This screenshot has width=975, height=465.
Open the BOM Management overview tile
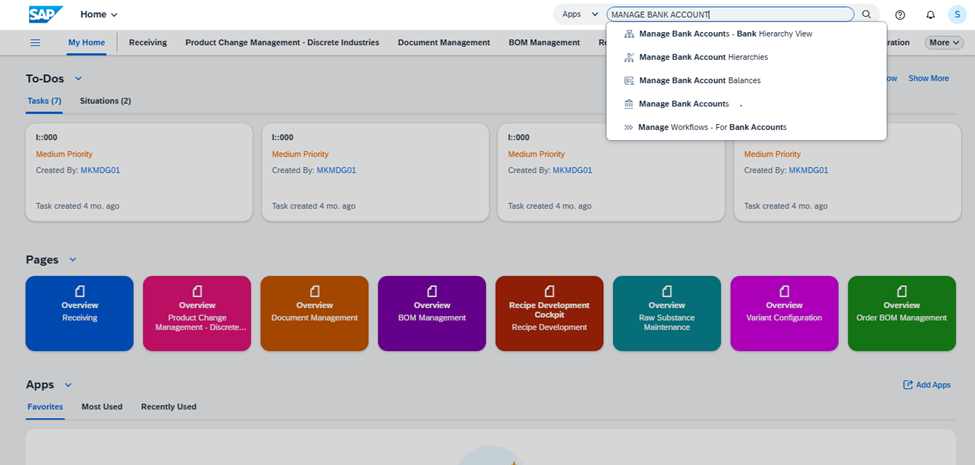click(432, 313)
